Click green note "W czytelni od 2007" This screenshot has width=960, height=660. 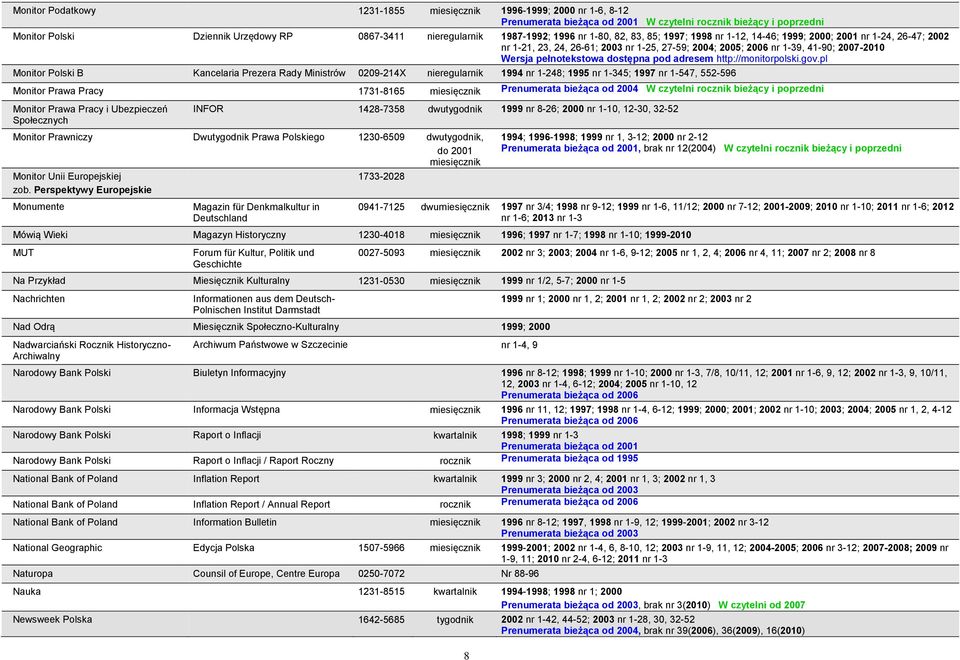click(x=762, y=605)
